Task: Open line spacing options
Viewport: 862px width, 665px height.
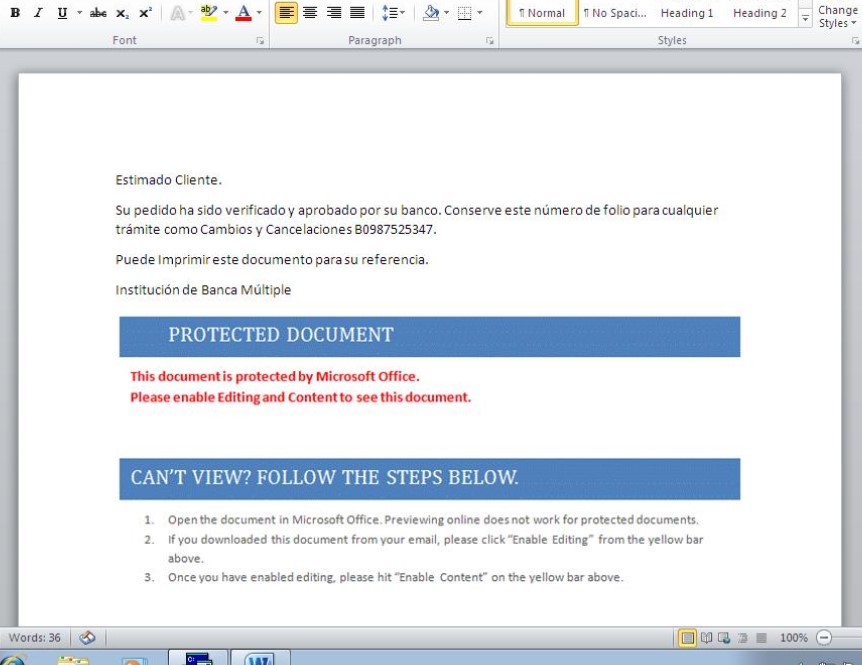Action: pos(393,13)
